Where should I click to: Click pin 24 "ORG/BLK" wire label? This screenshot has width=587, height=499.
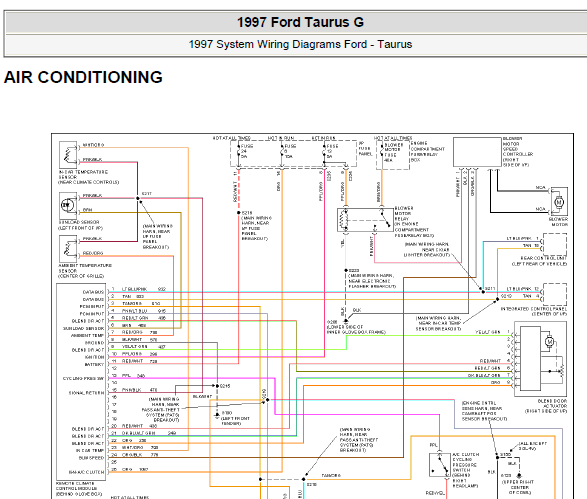[132, 454]
